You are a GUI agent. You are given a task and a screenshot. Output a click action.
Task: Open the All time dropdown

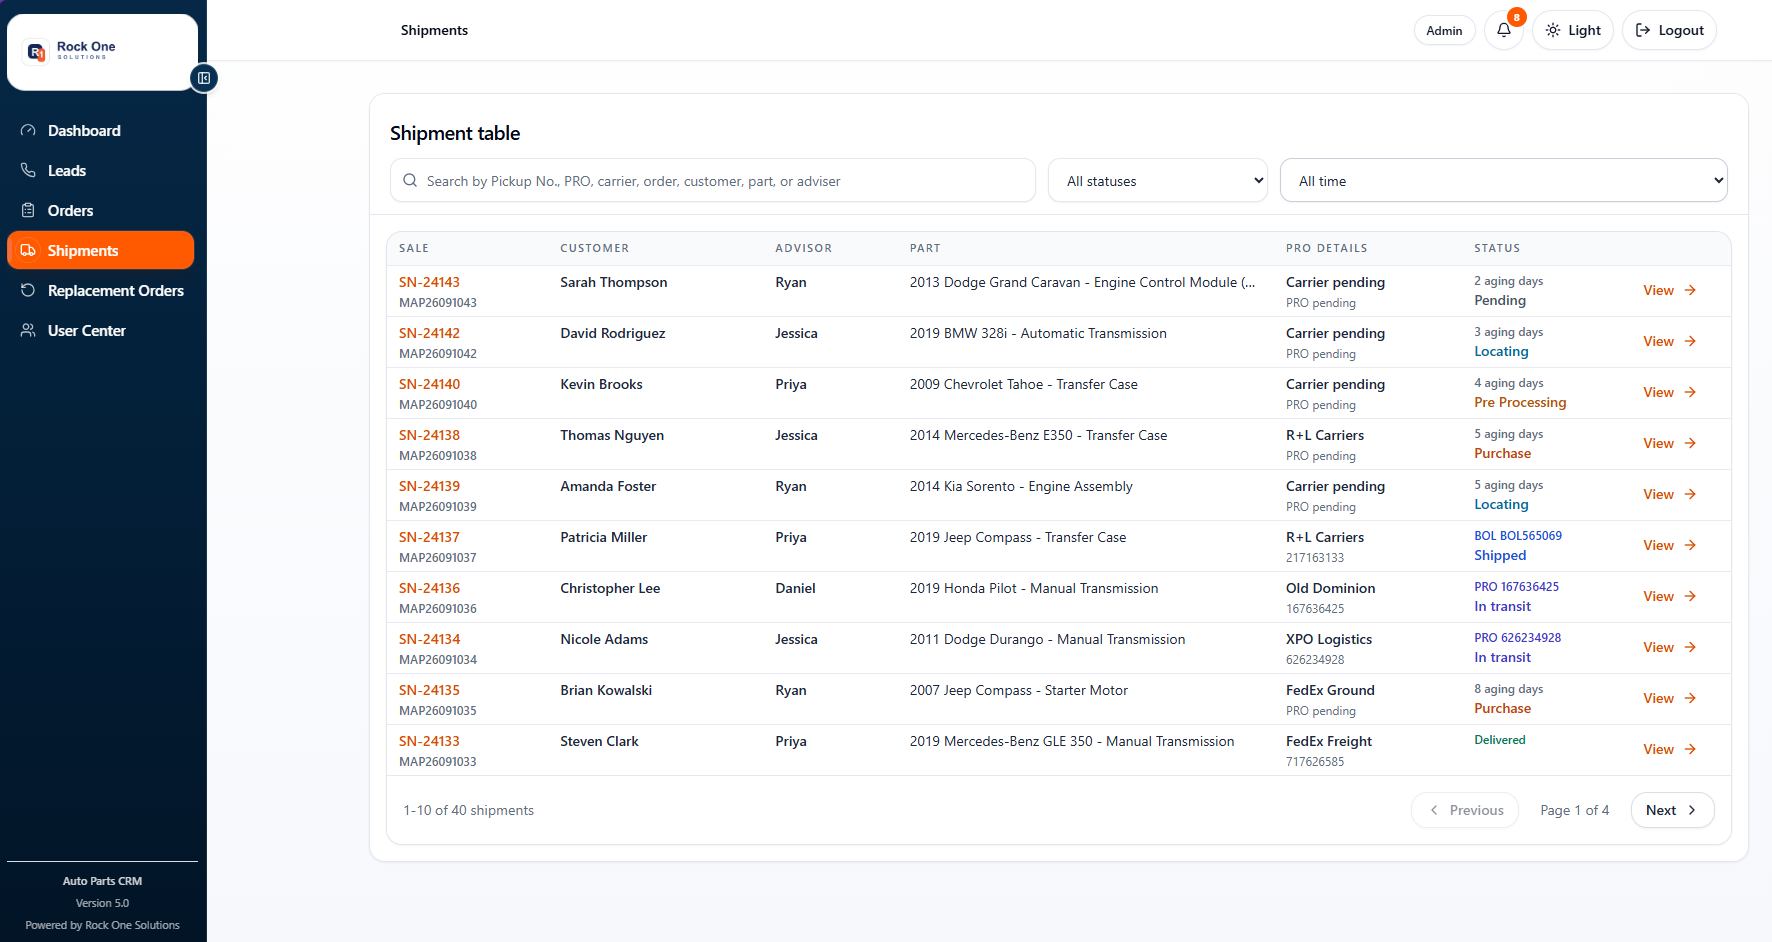[x=1503, y=181]
